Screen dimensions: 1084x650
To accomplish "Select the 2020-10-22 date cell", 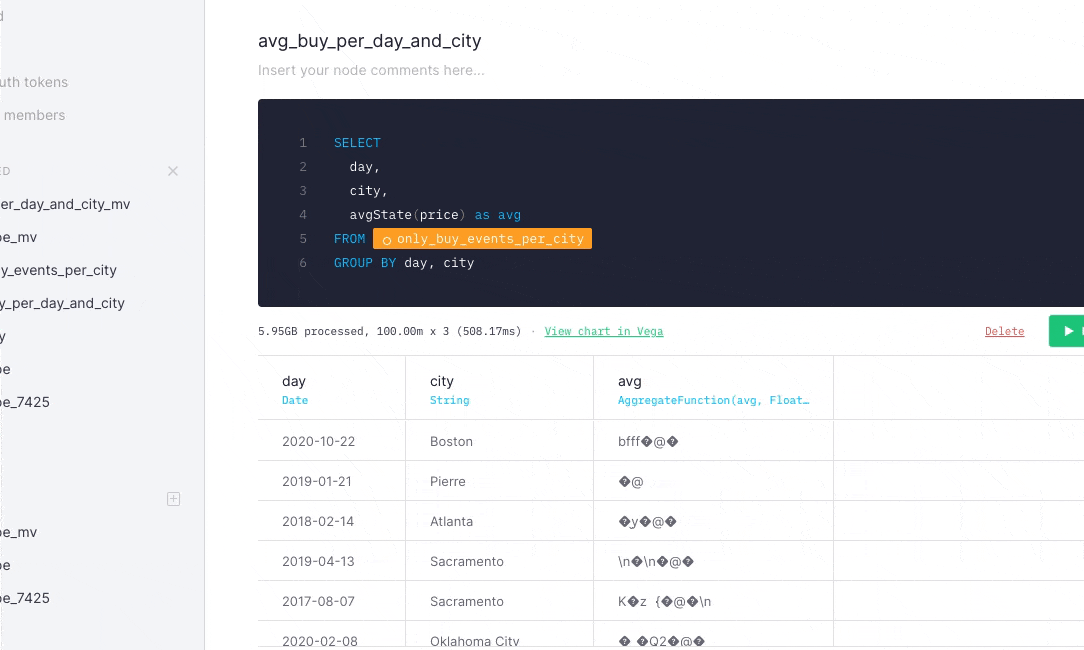I will point(319,442).
